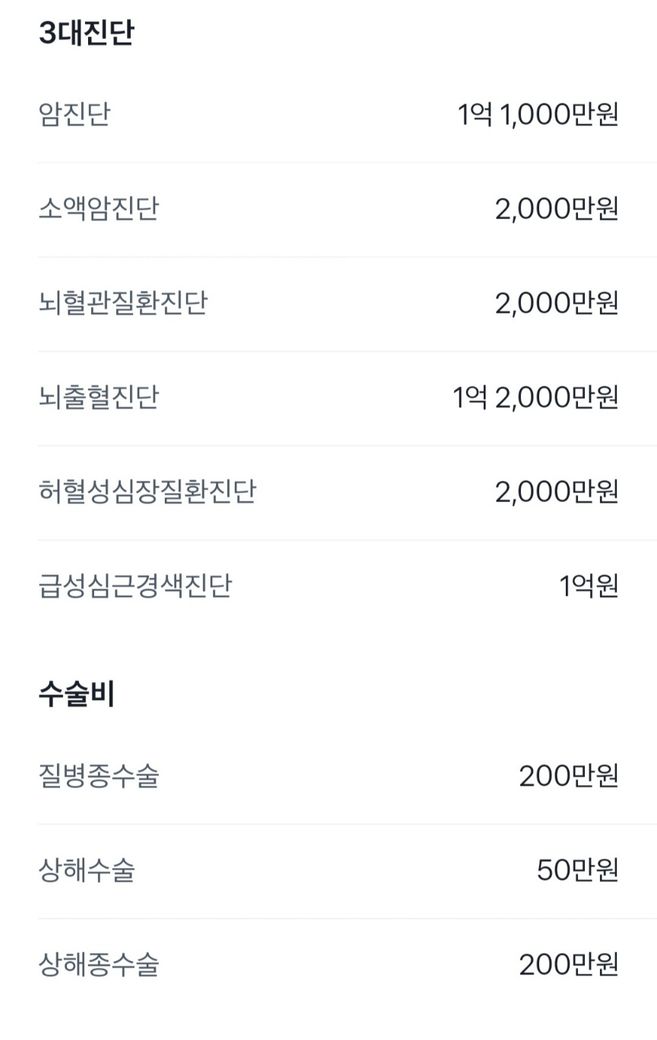Viewport: 657px width, 1040px height.
Task: Select the 암진단 coverage label
Action: pos(74,115)
